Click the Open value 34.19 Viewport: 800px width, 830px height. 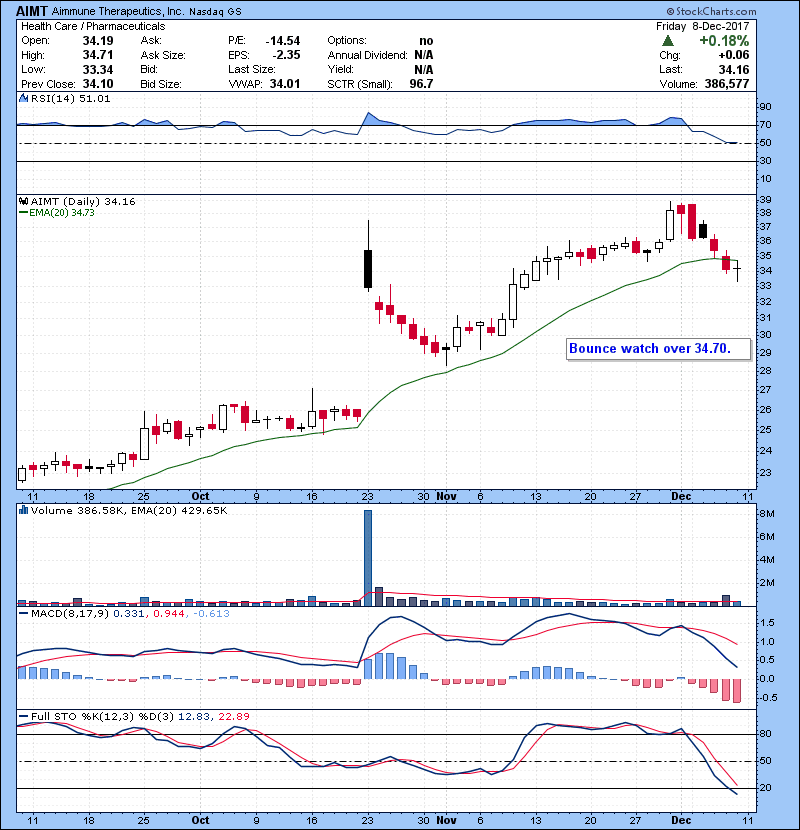point(98,41)
